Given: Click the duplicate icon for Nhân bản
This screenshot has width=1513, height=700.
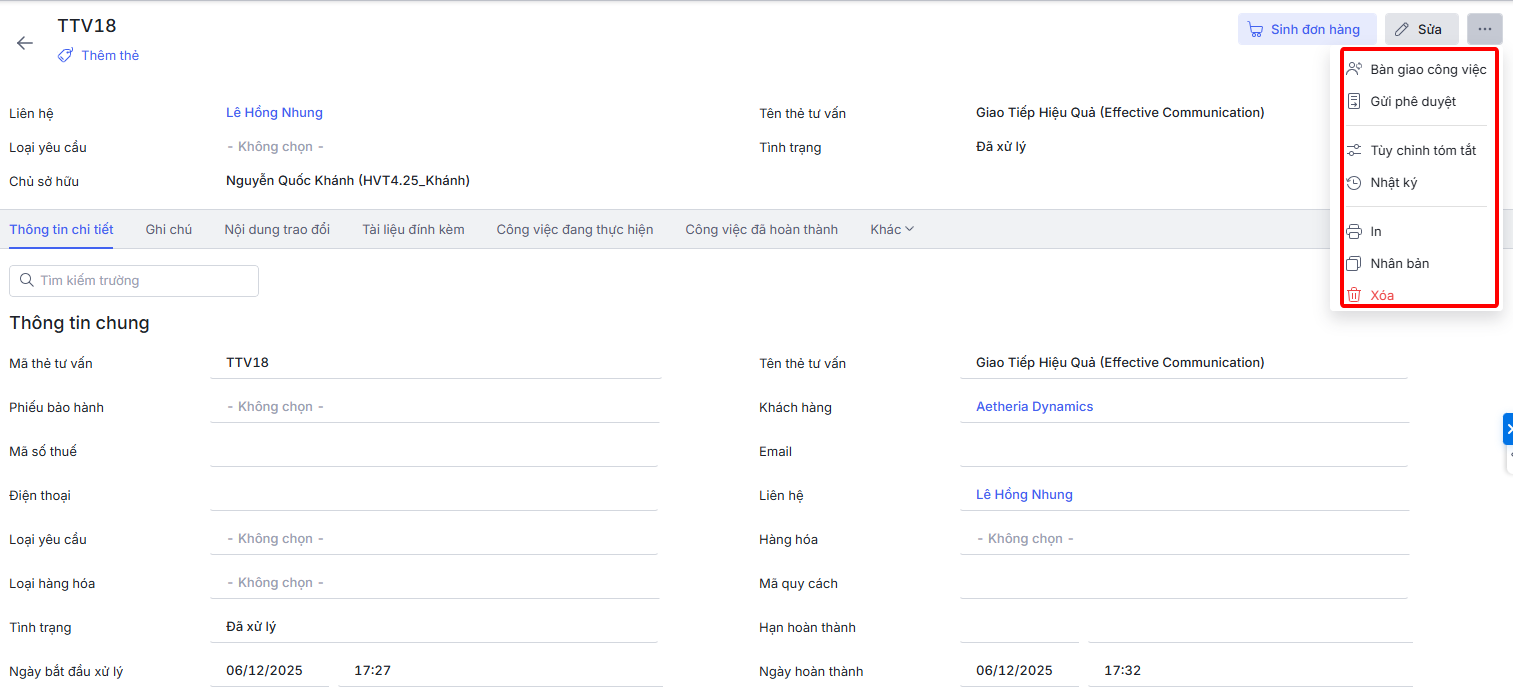Looking at the screenshot, I should click(x=1354, y=264).
